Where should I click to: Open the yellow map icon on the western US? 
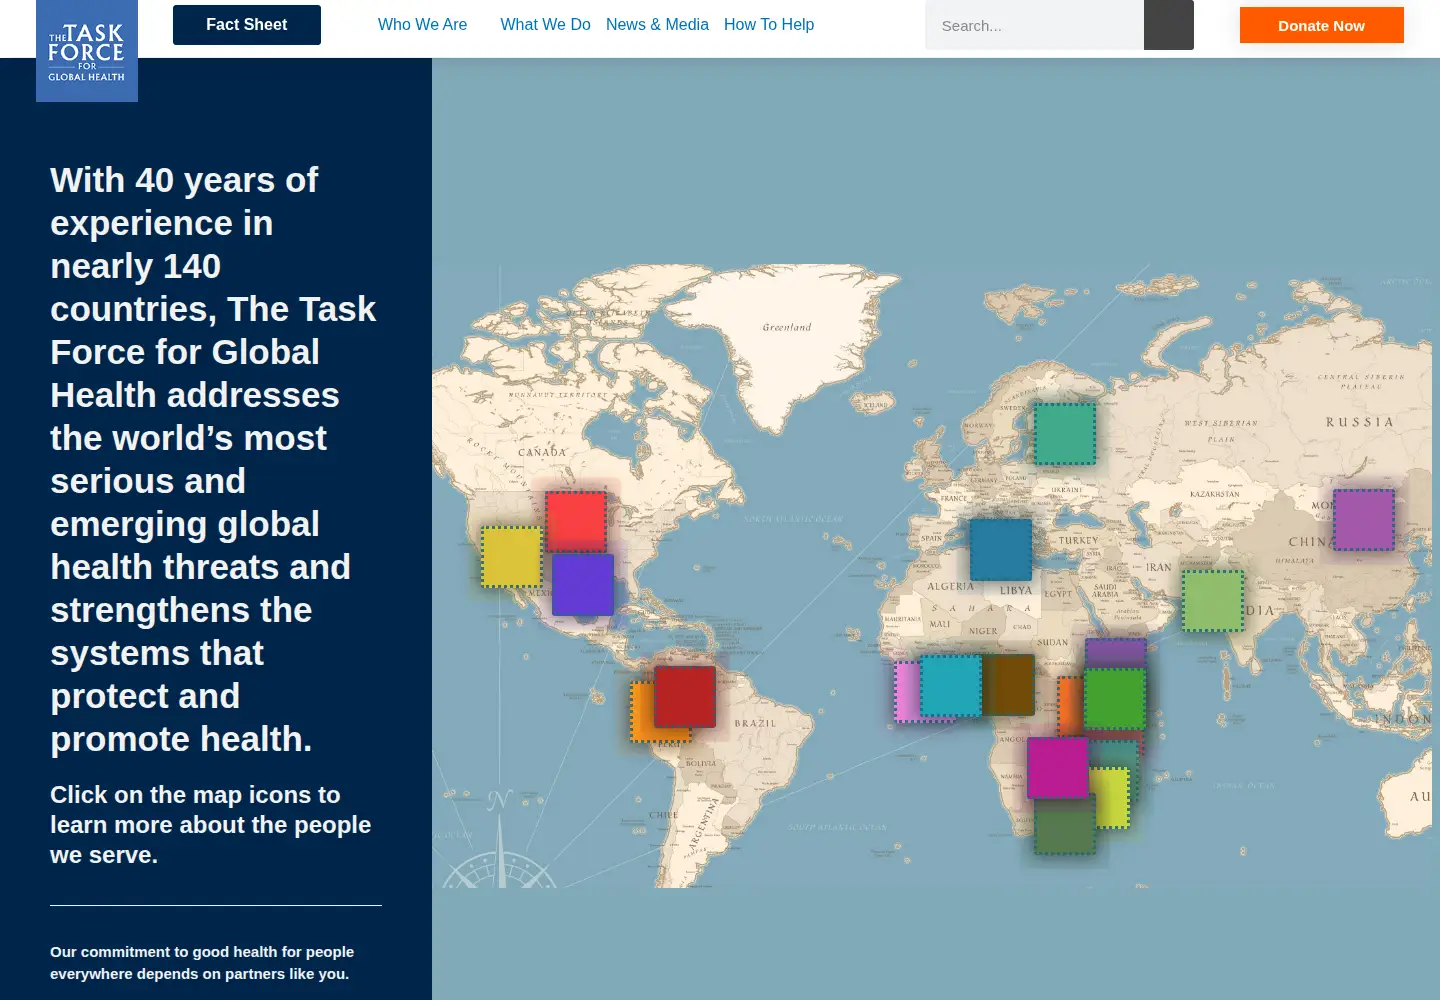pyautogui.click(x=512, y=557)
